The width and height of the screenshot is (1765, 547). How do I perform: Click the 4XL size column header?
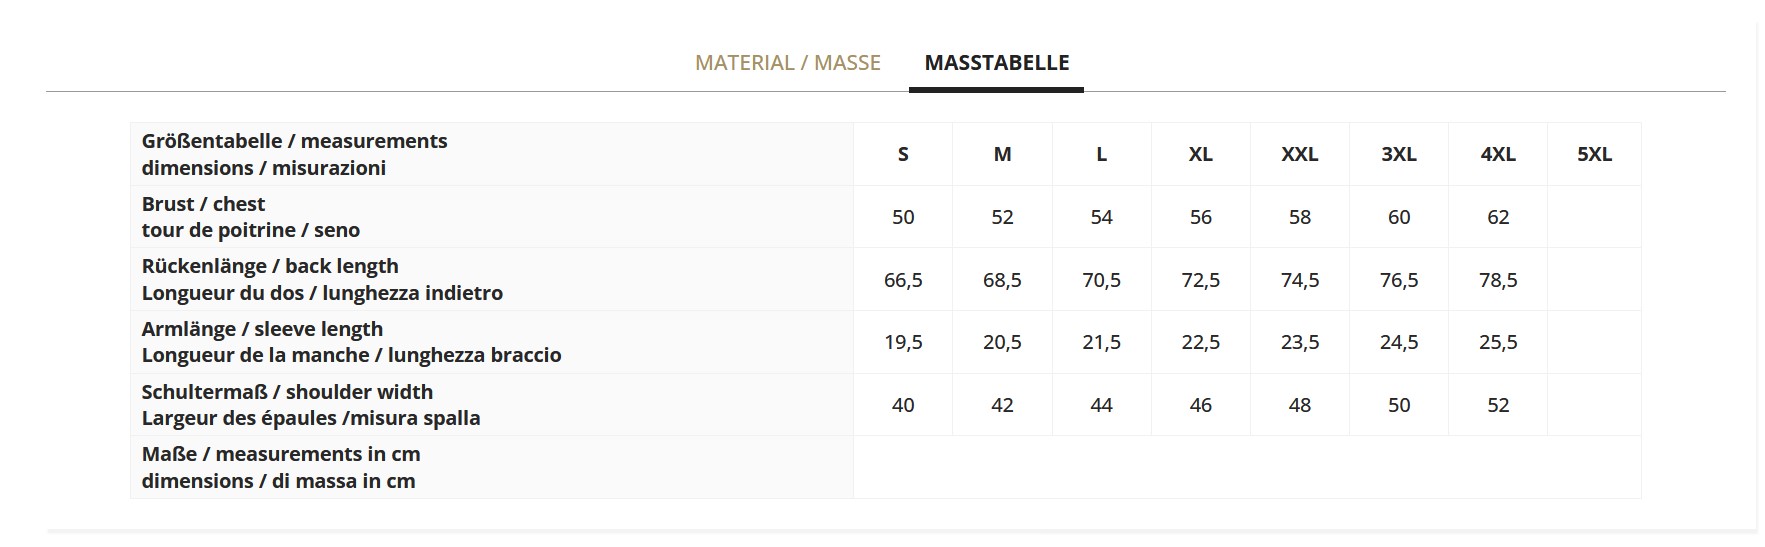coord(1497,154)
